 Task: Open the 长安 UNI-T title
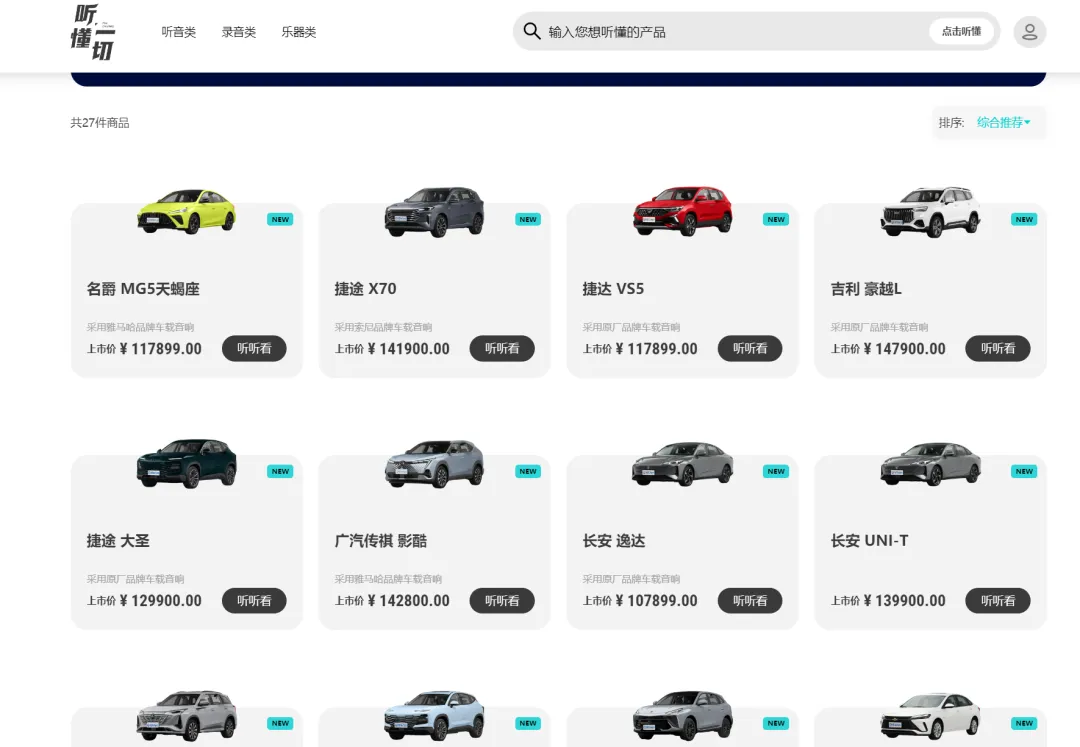click(x=869, y=541)
